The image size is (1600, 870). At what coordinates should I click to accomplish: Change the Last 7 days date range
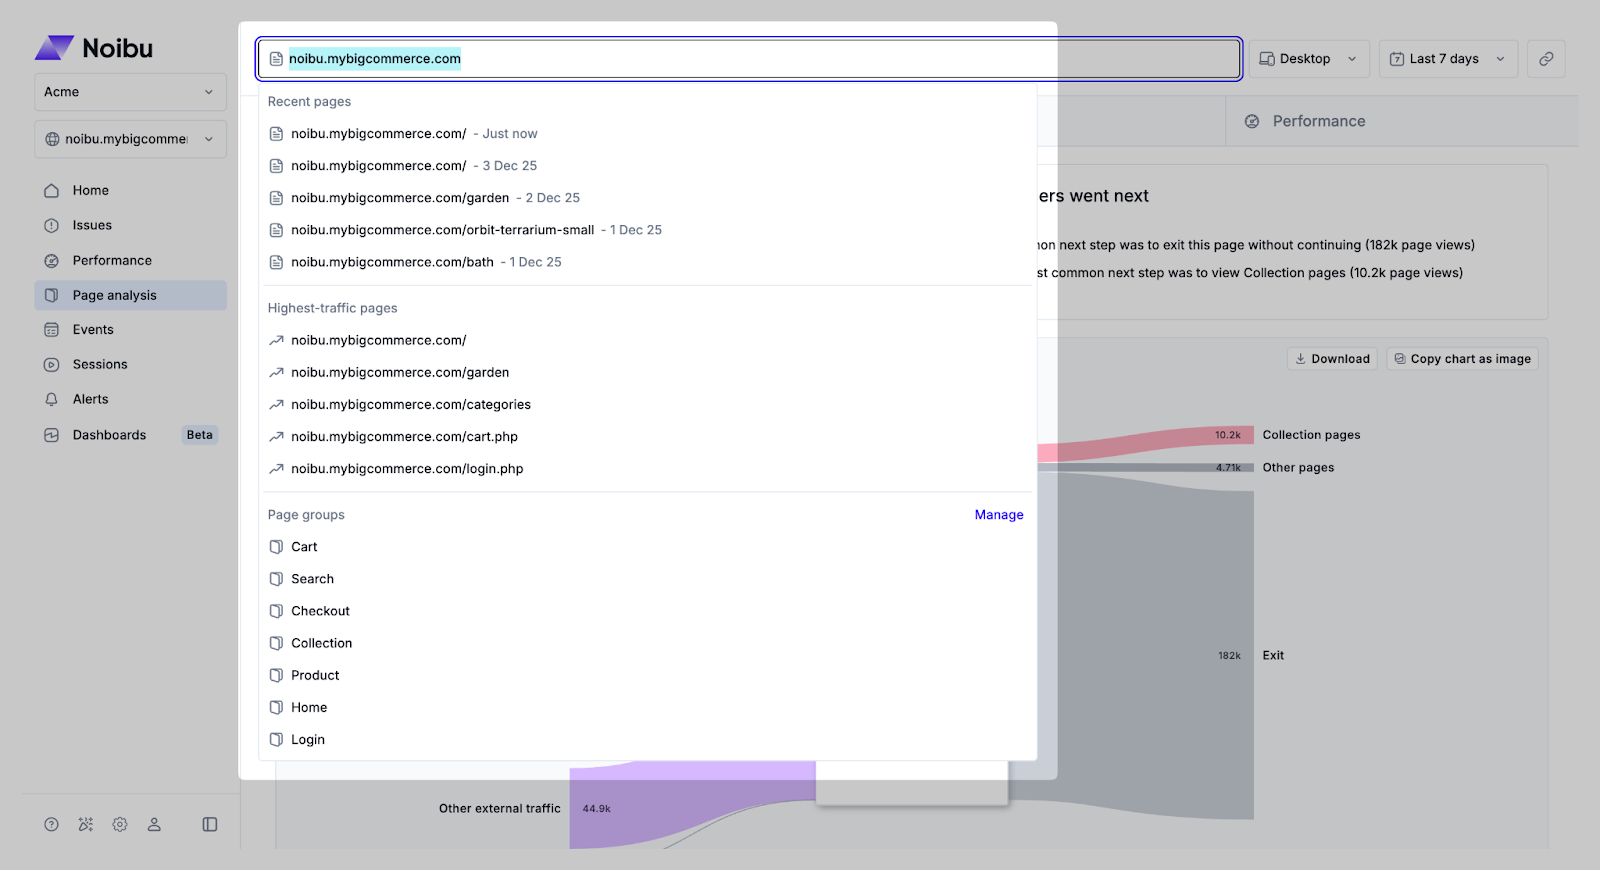tap(1448, 59)
